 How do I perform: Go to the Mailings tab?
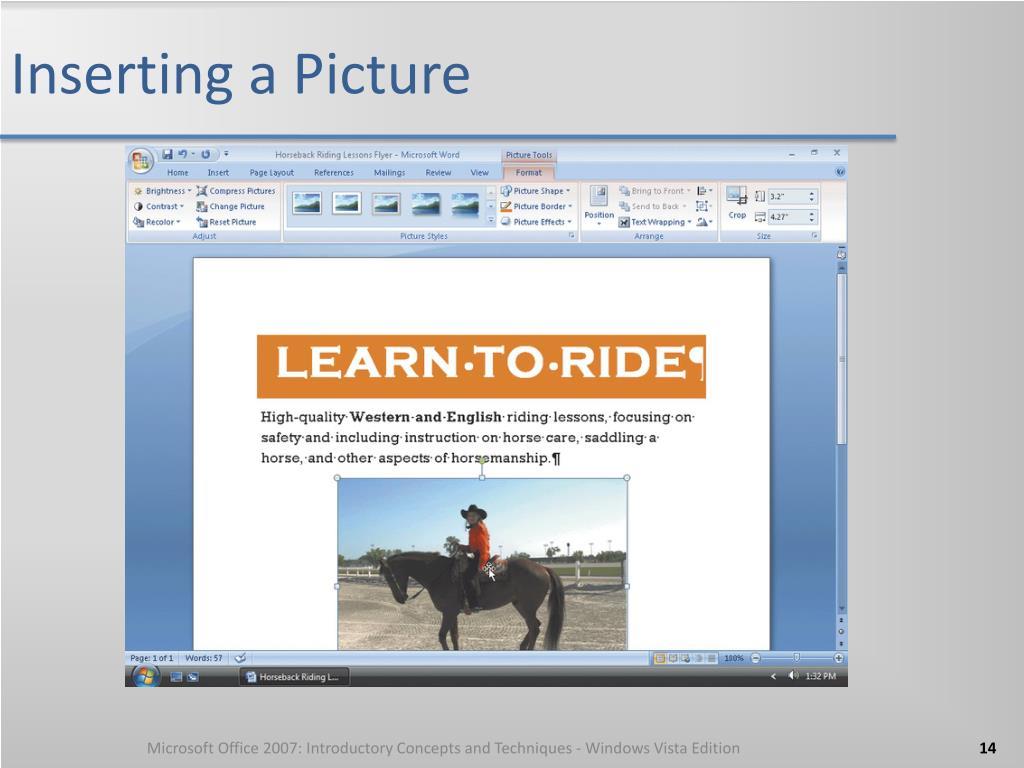point(389,172)
